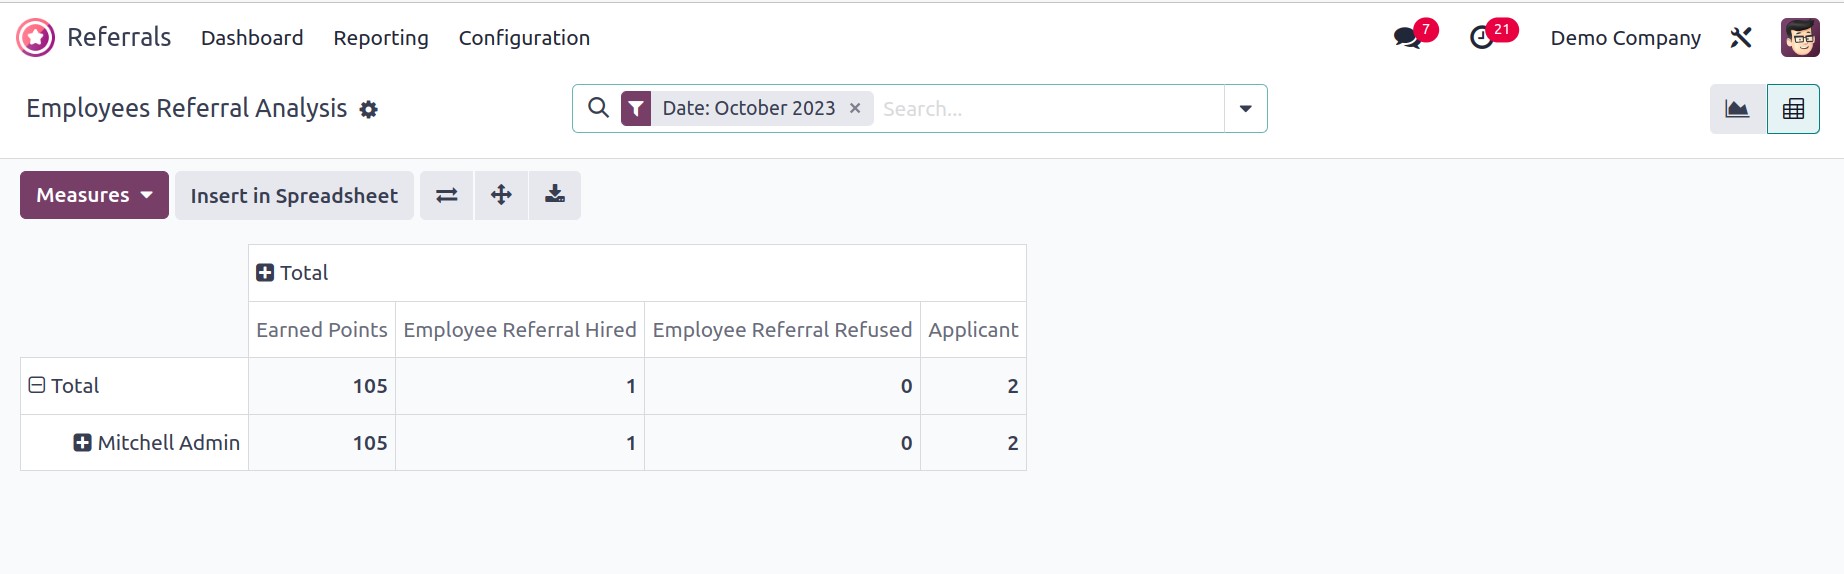Remove the Date: October 2023 filter
This screenshot has height=574, width=1844.
(855, 108)
